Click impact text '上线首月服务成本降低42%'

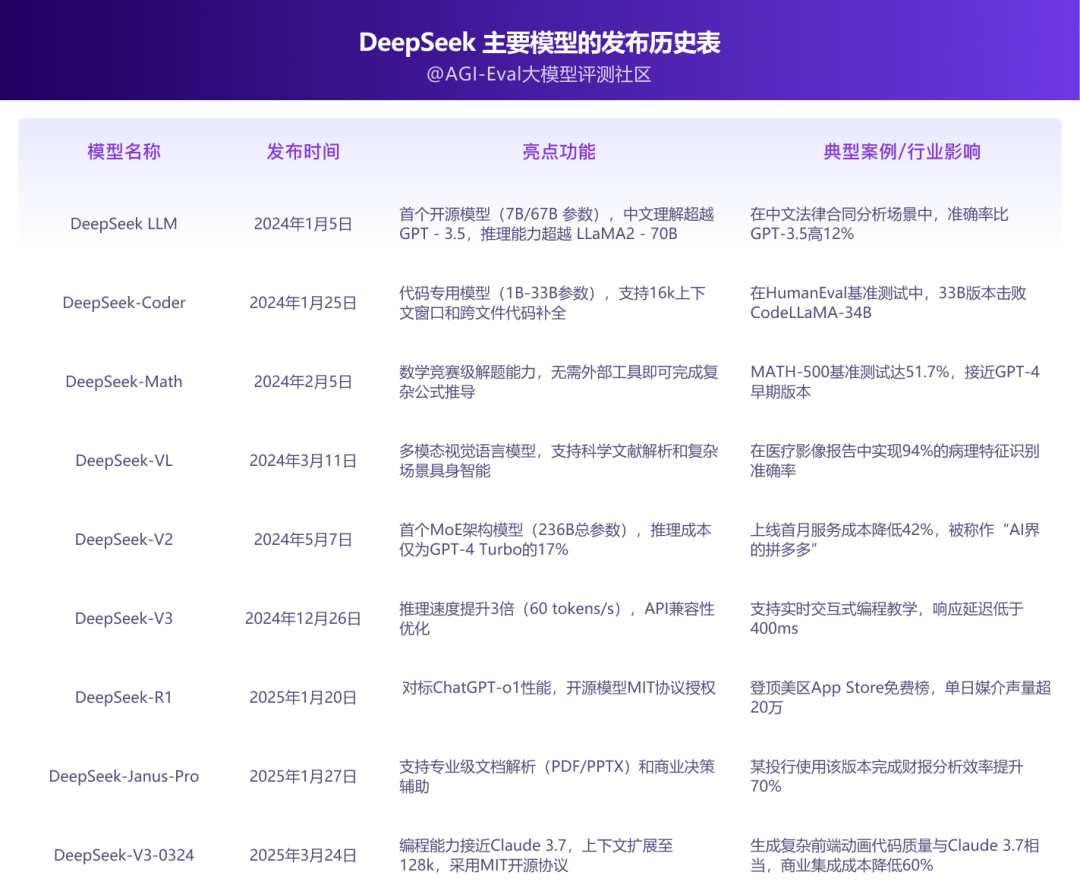tap(842, 530)
